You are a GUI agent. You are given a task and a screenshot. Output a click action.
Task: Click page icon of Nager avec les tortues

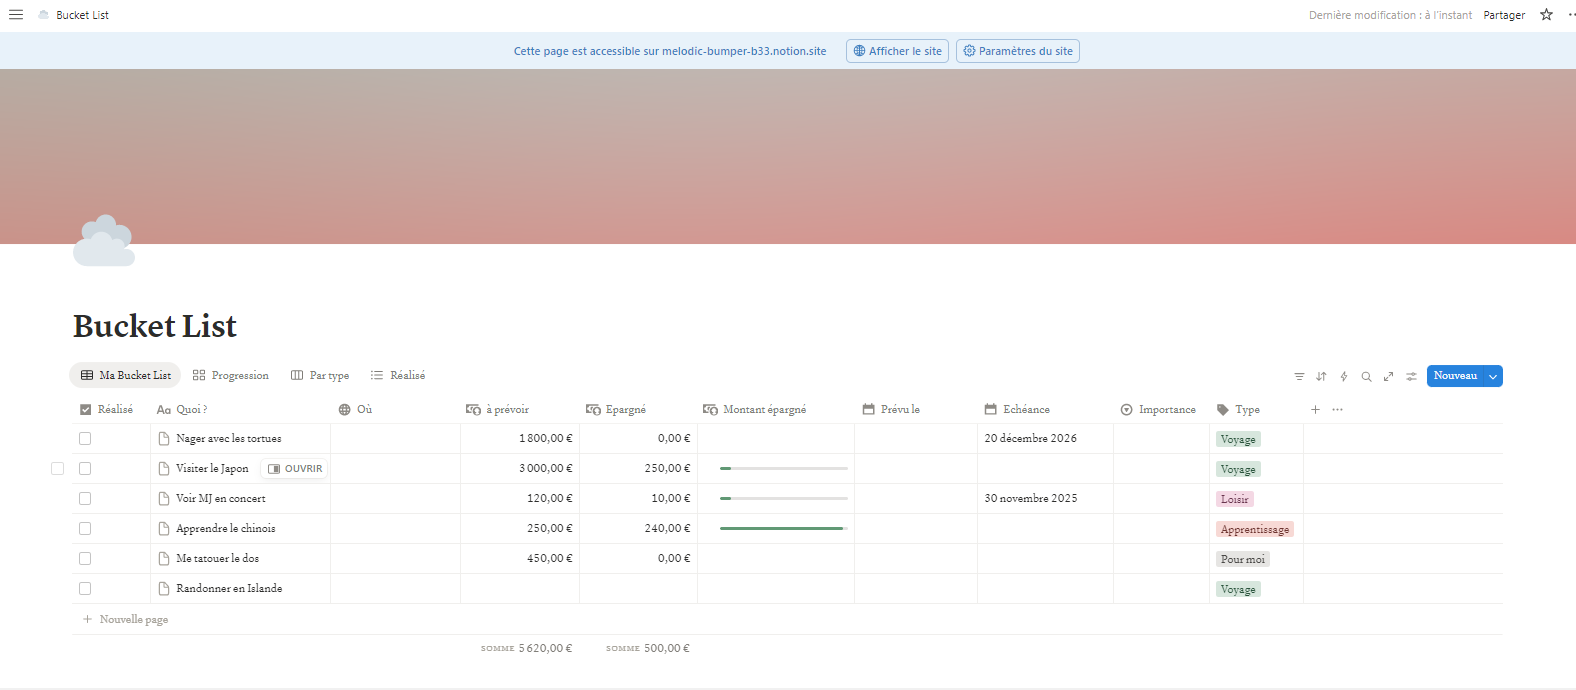tap(164, 439)
